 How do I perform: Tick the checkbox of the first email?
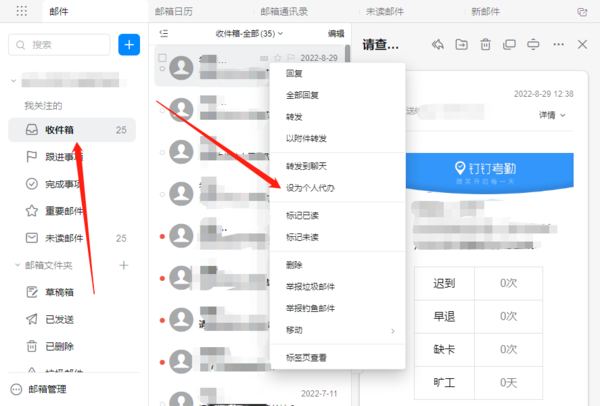[x=162, y=58]
